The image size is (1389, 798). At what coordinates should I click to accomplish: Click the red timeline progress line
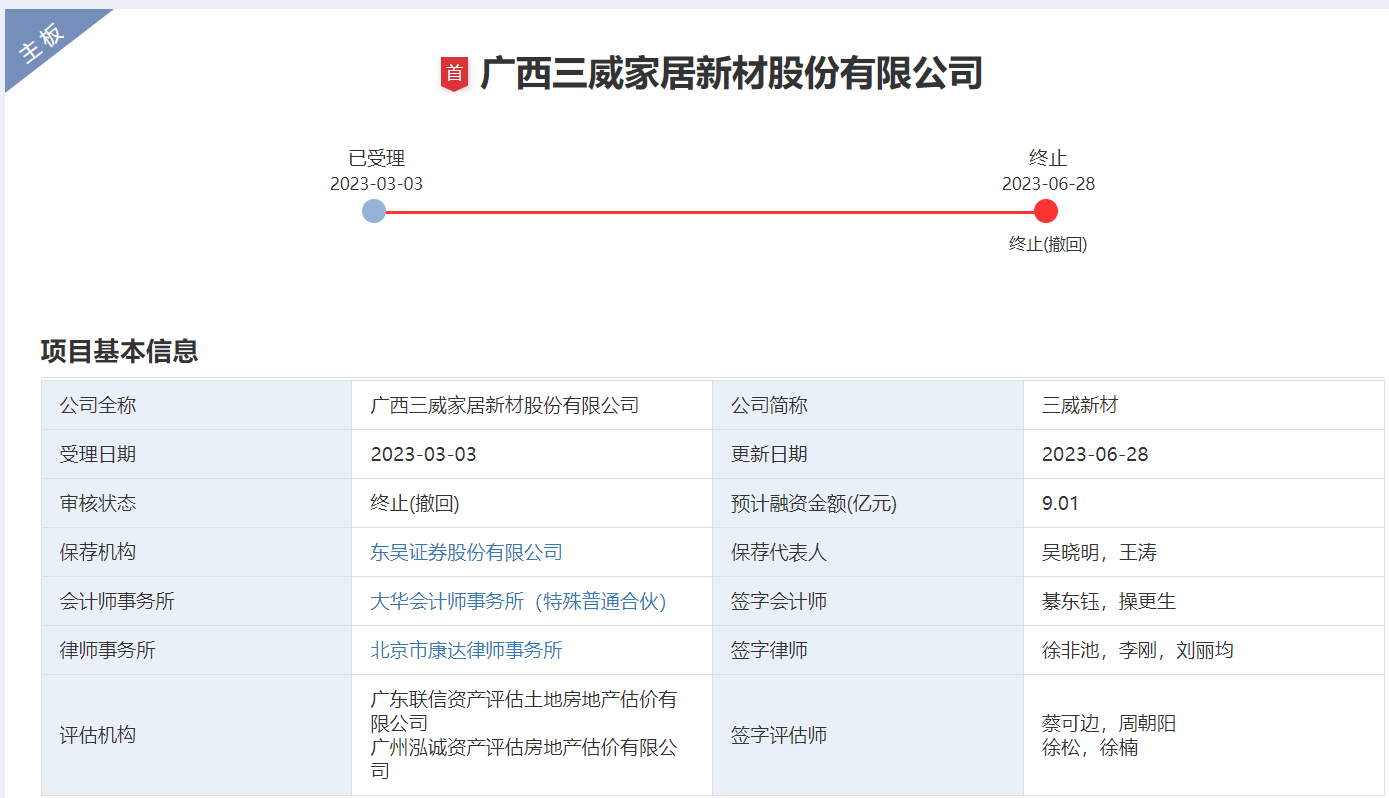[x=710, y=212]
